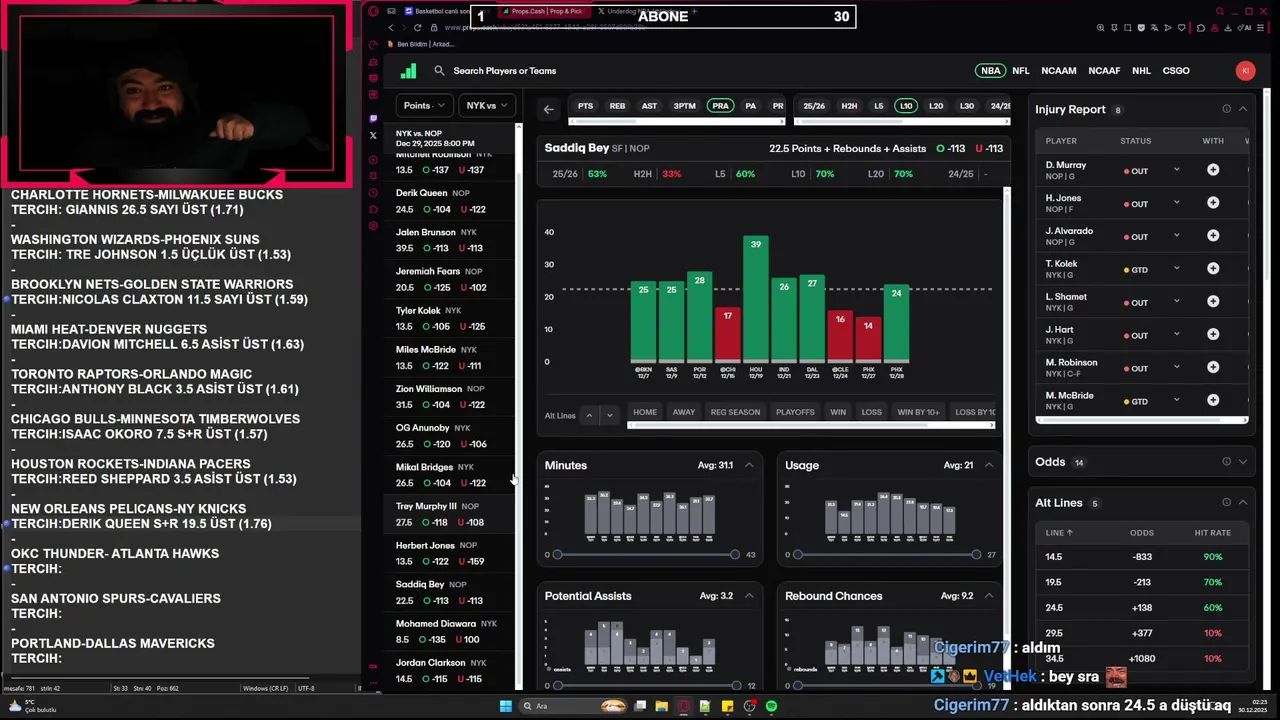Screen dimensions: 1280x720
Task: Add T. Kolek to the WITH filter
Action: [x=1213, y=269]
